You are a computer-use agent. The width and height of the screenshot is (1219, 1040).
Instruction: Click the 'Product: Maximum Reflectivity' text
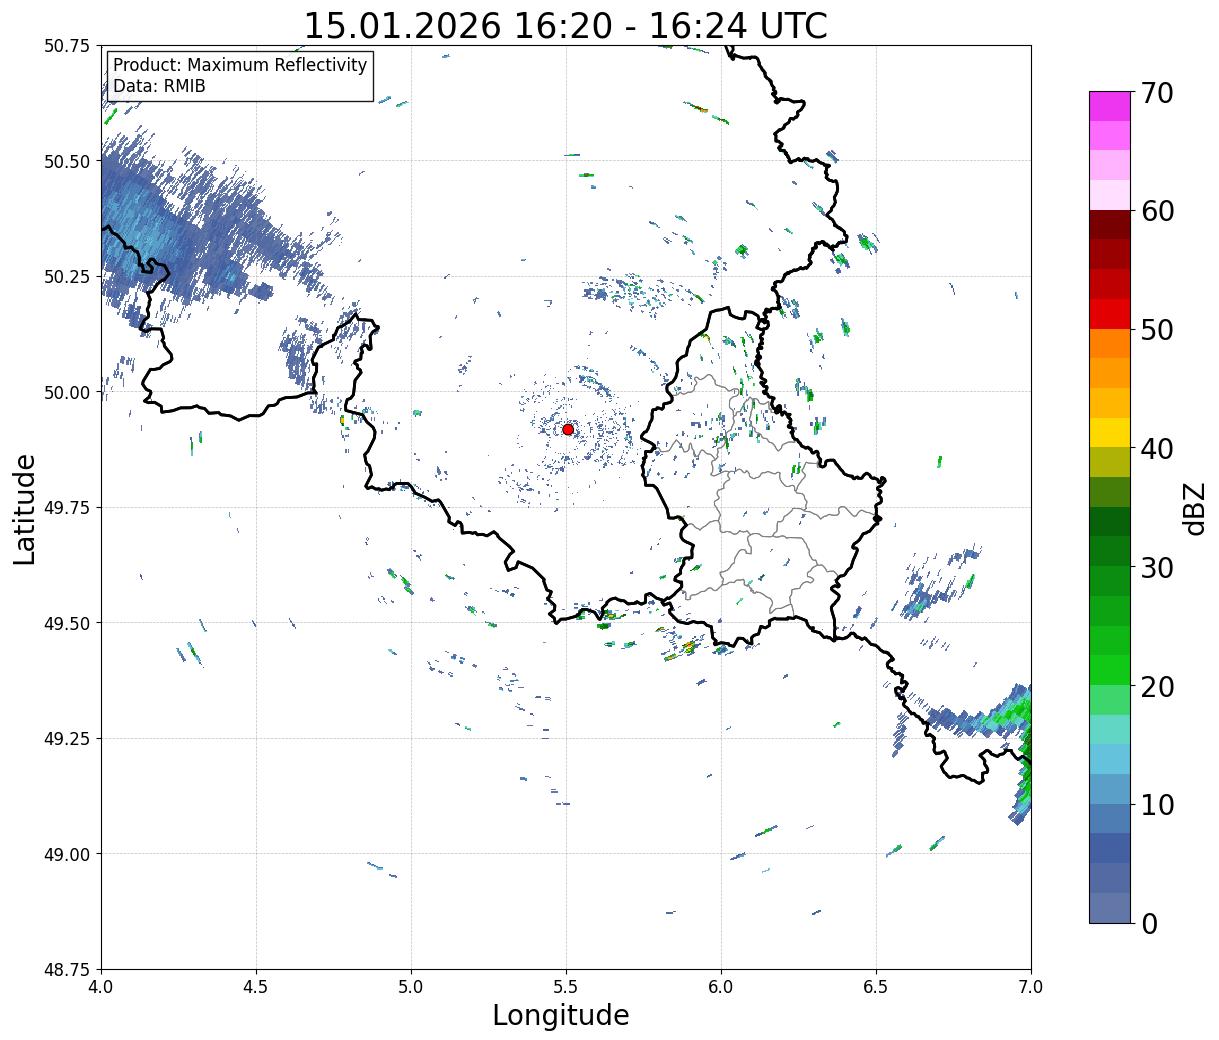[x=240, y=65]
